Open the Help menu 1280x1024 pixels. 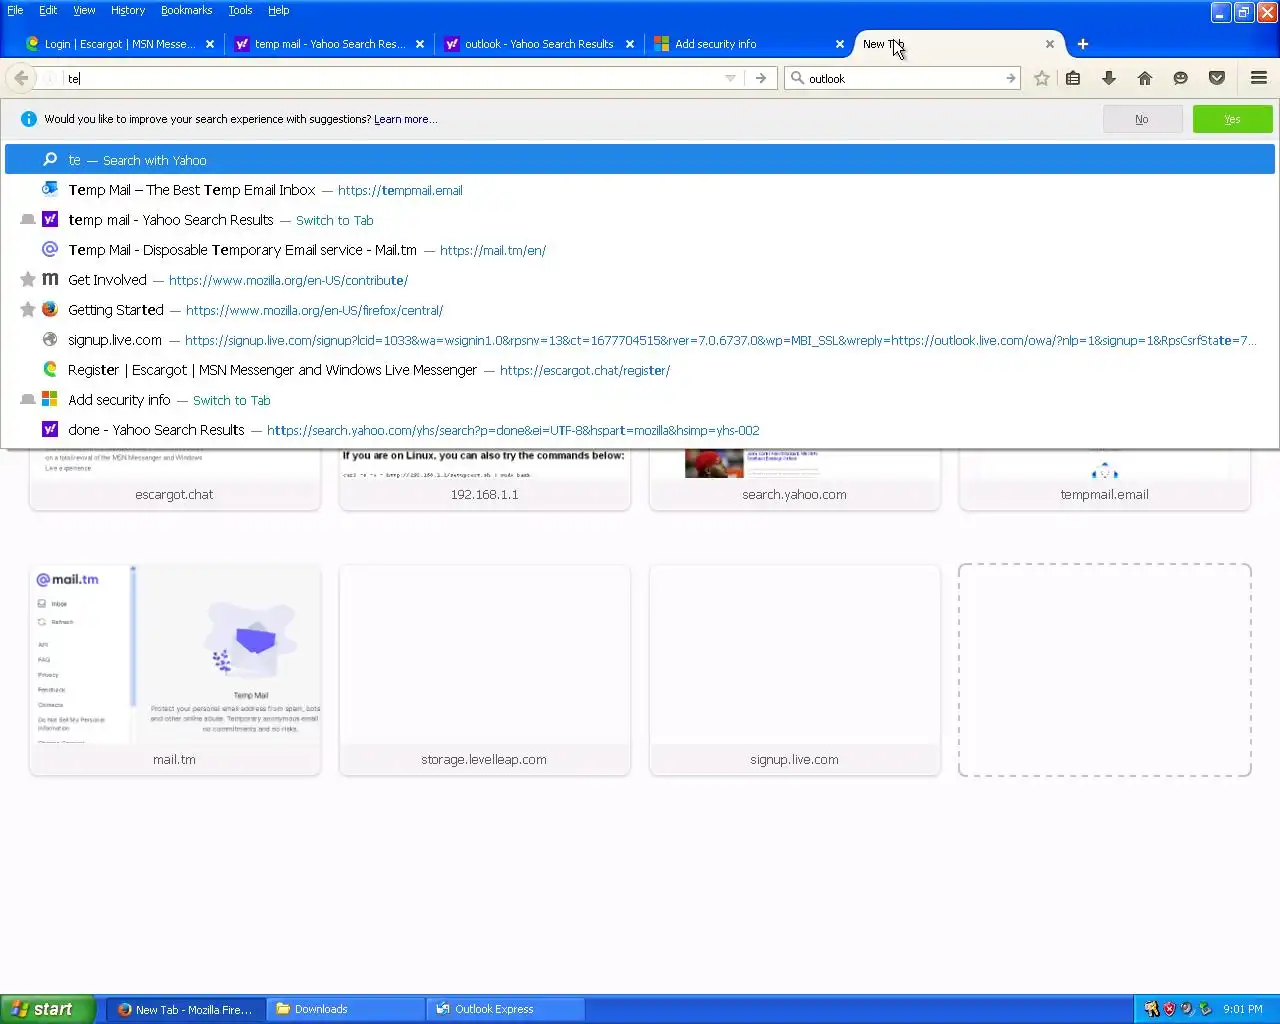pyautogui.click(x=278, y=10)
